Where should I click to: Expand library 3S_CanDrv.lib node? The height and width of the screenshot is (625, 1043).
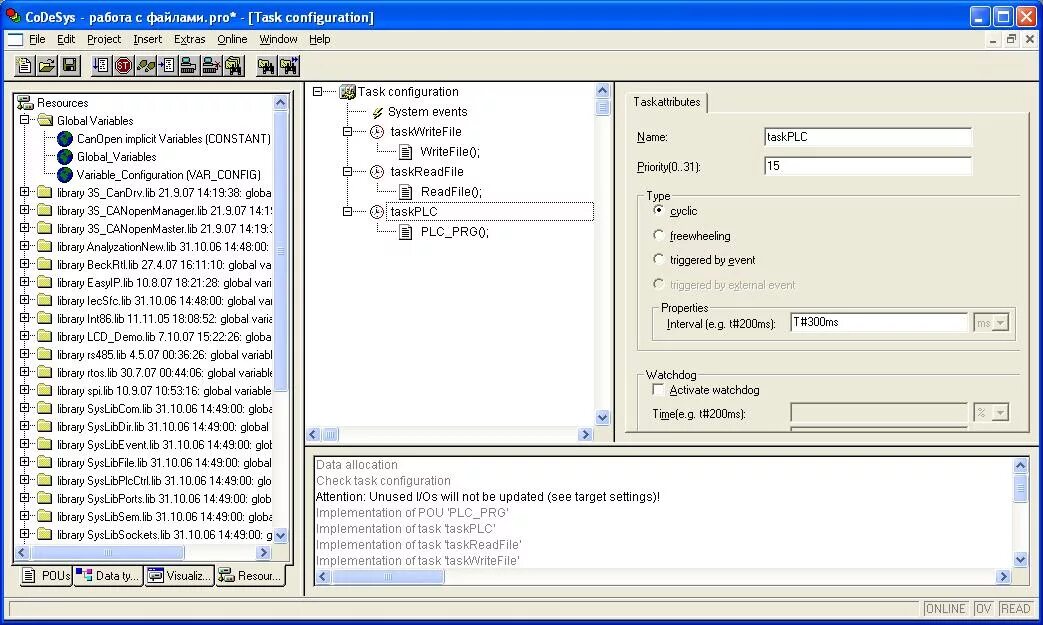25,192
